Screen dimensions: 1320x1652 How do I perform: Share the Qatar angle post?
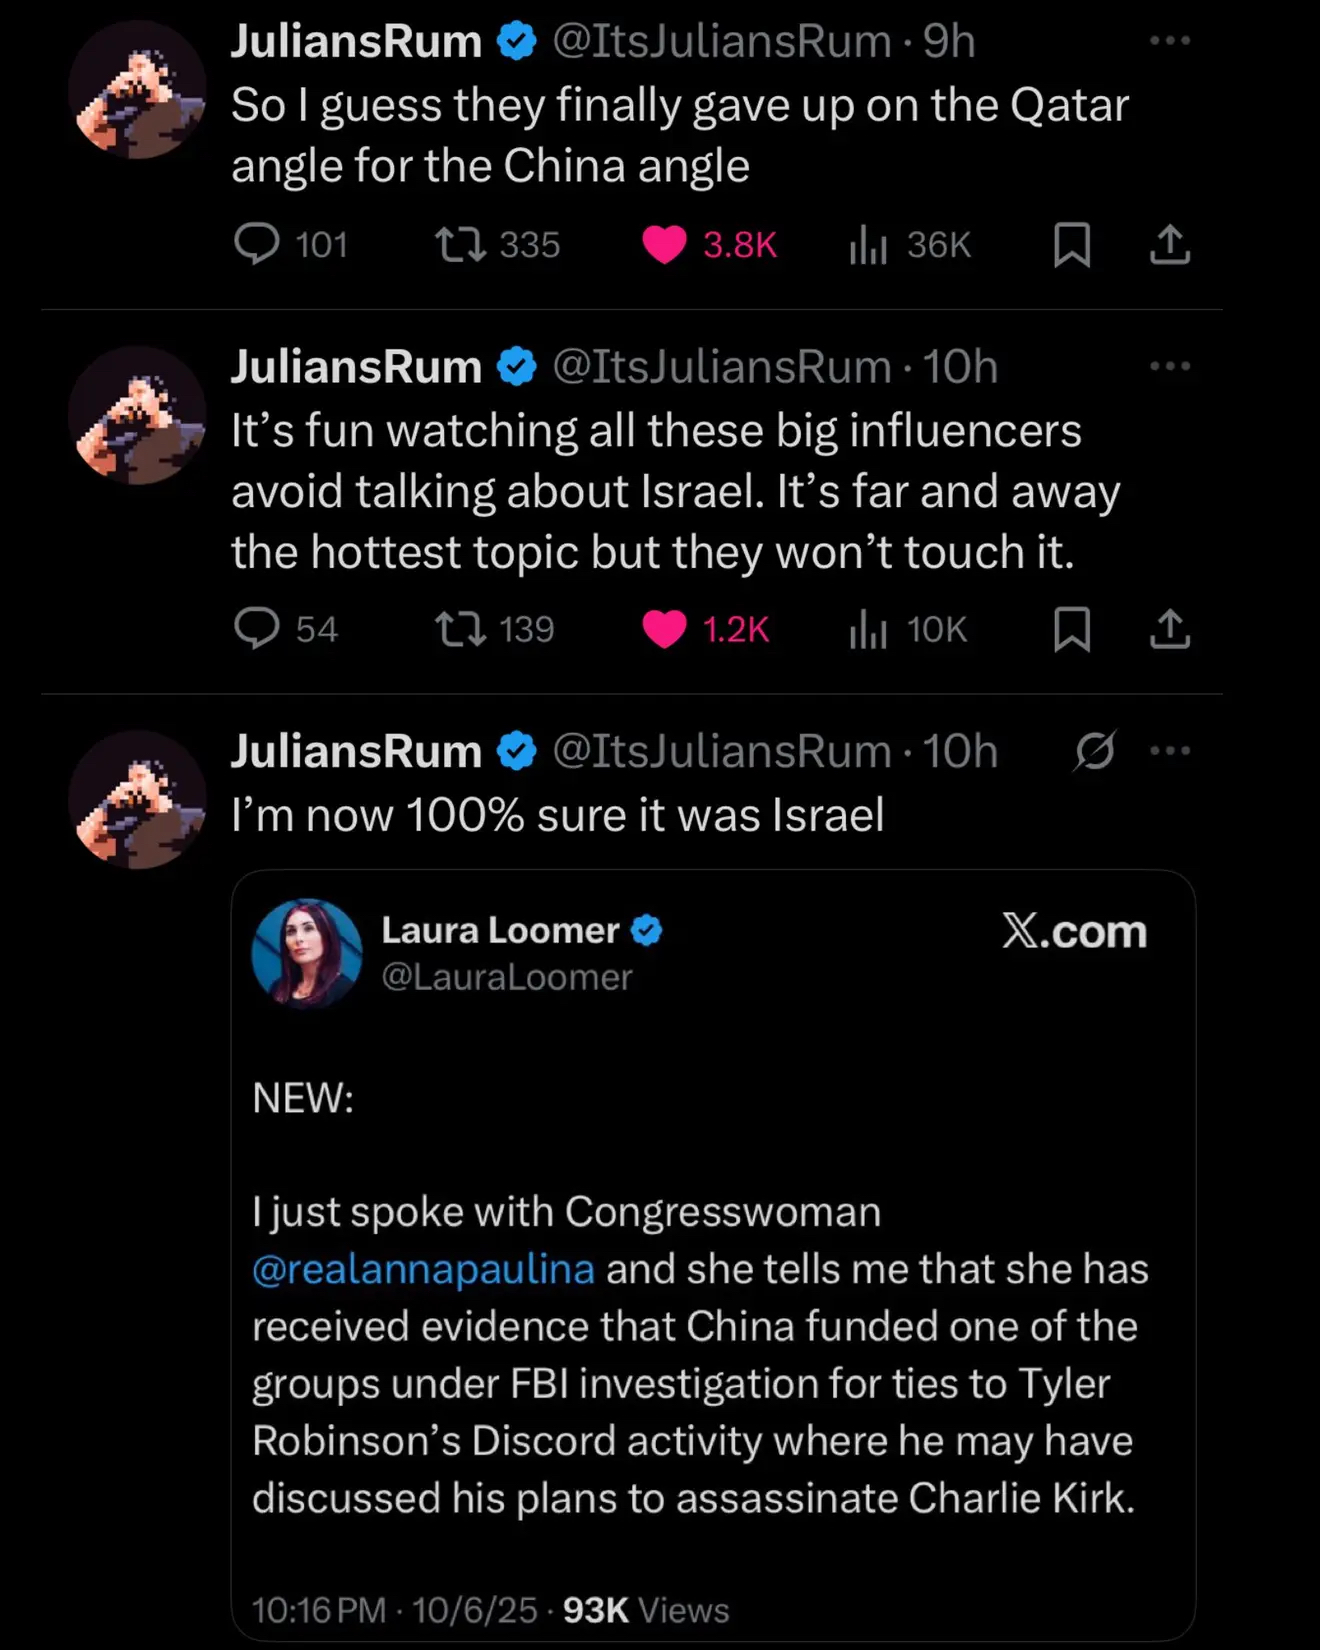pos(1170,244)
